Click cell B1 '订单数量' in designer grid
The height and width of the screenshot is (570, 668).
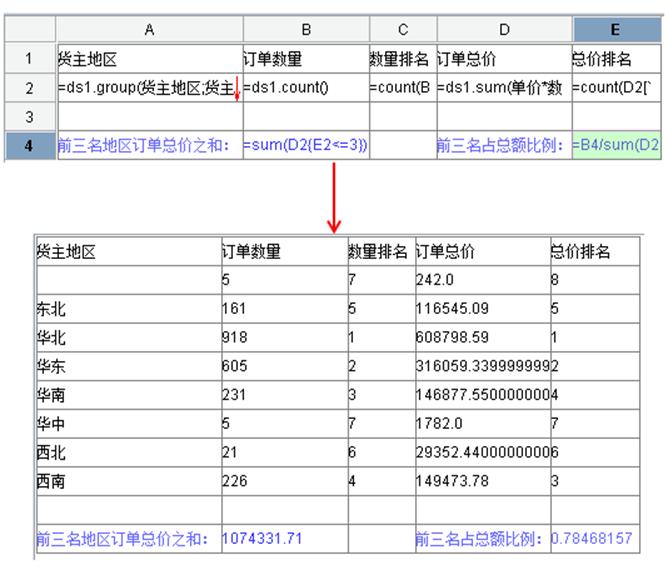click(x=306, y=58)
